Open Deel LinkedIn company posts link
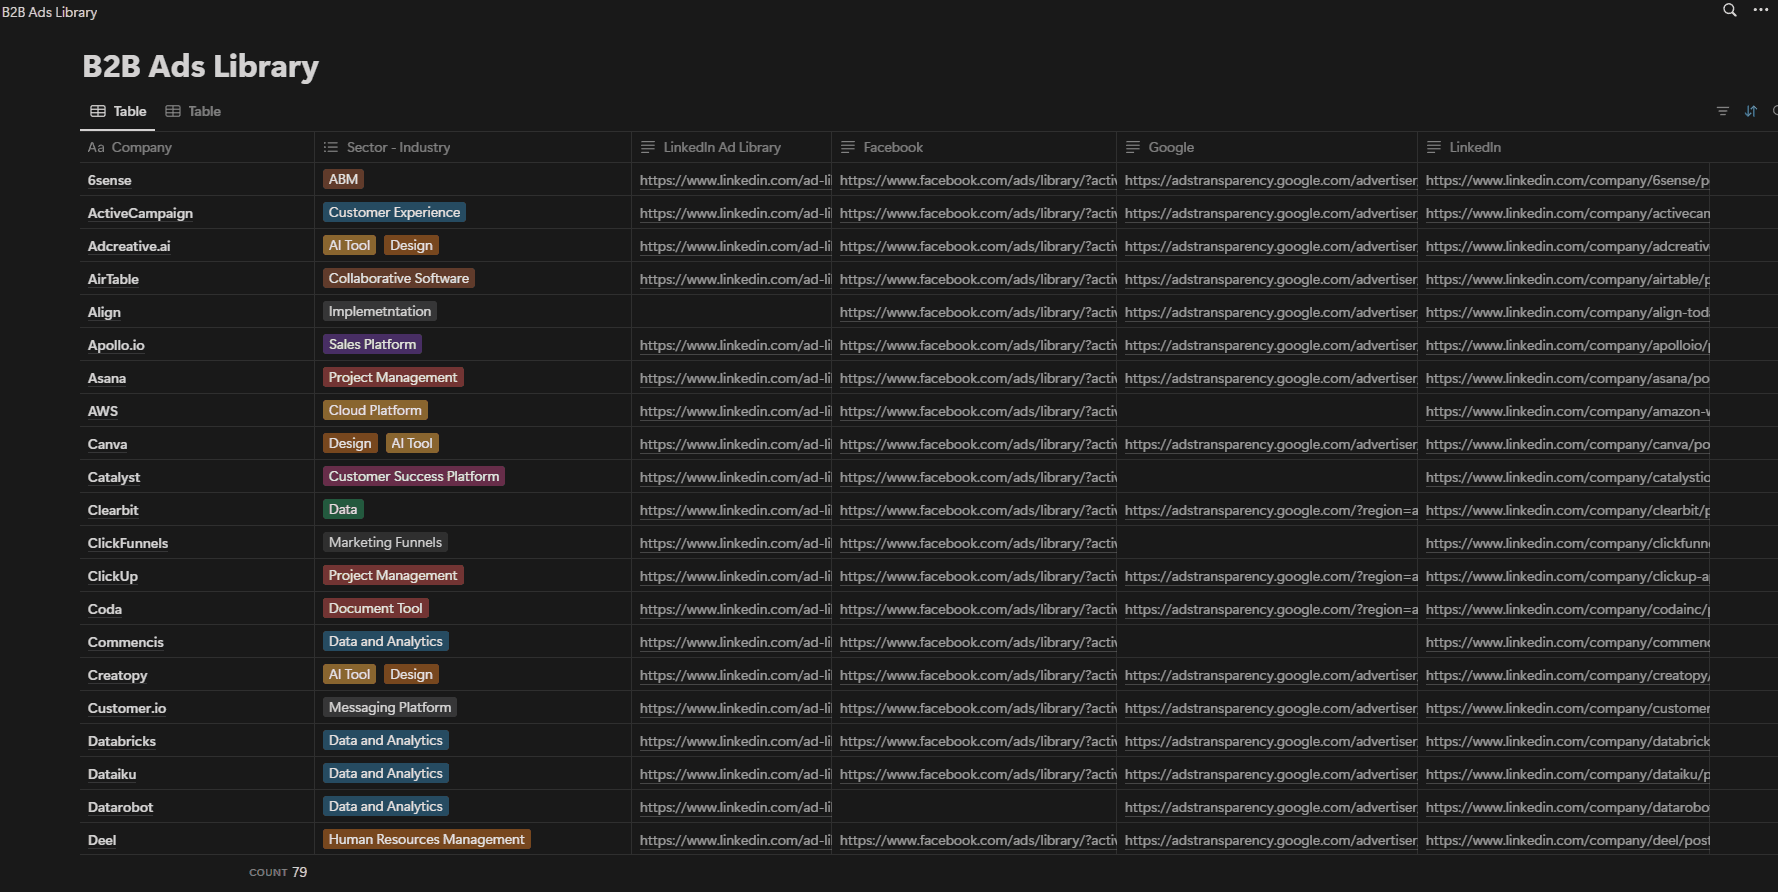 point(1567,840)
